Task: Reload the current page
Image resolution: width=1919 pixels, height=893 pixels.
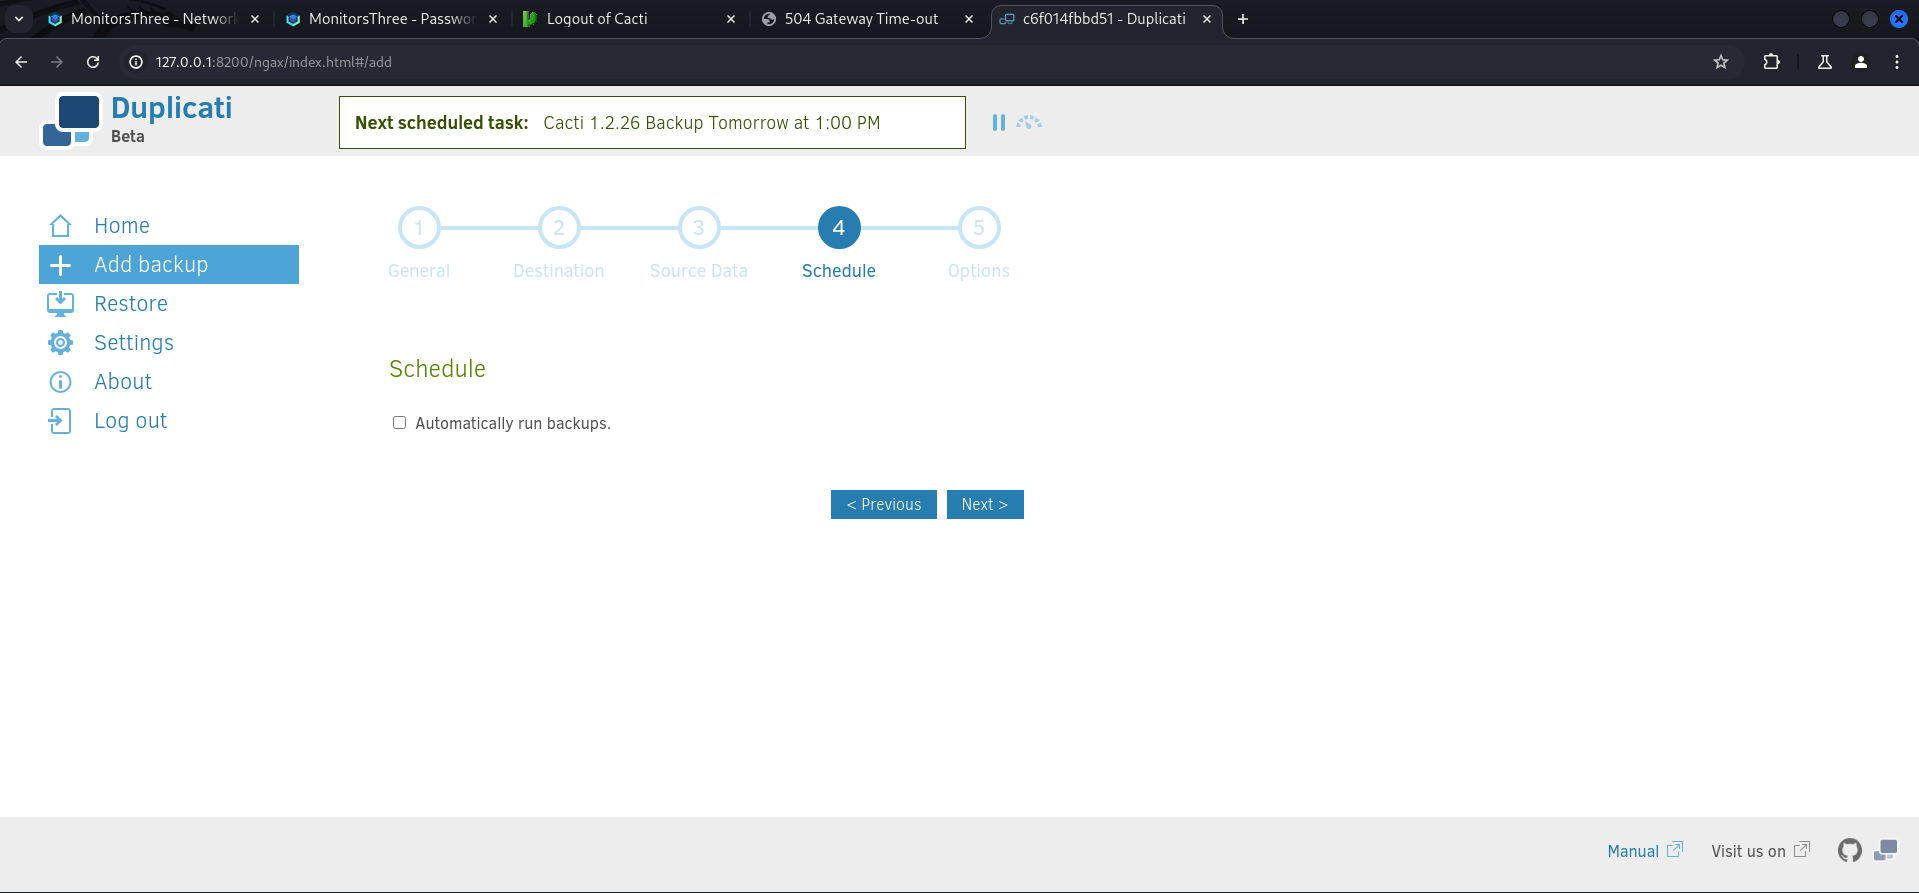Action: 93,62
